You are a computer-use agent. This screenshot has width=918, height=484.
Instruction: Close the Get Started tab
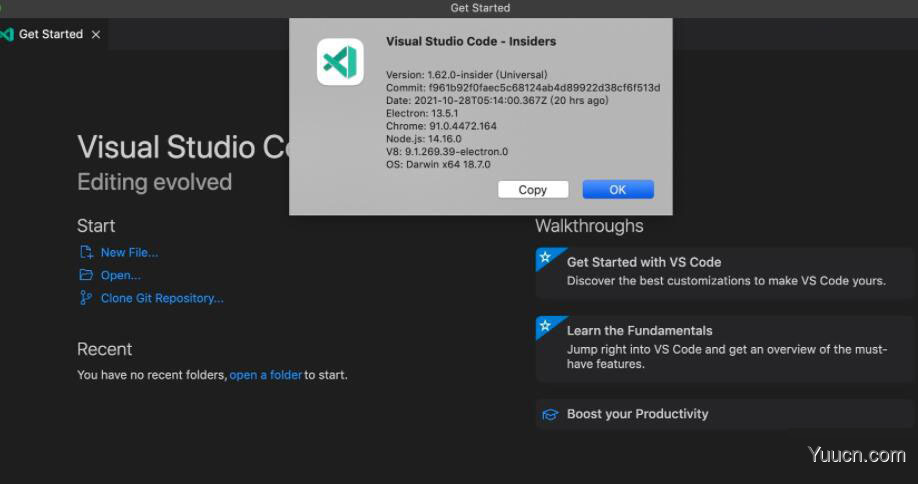96,35
